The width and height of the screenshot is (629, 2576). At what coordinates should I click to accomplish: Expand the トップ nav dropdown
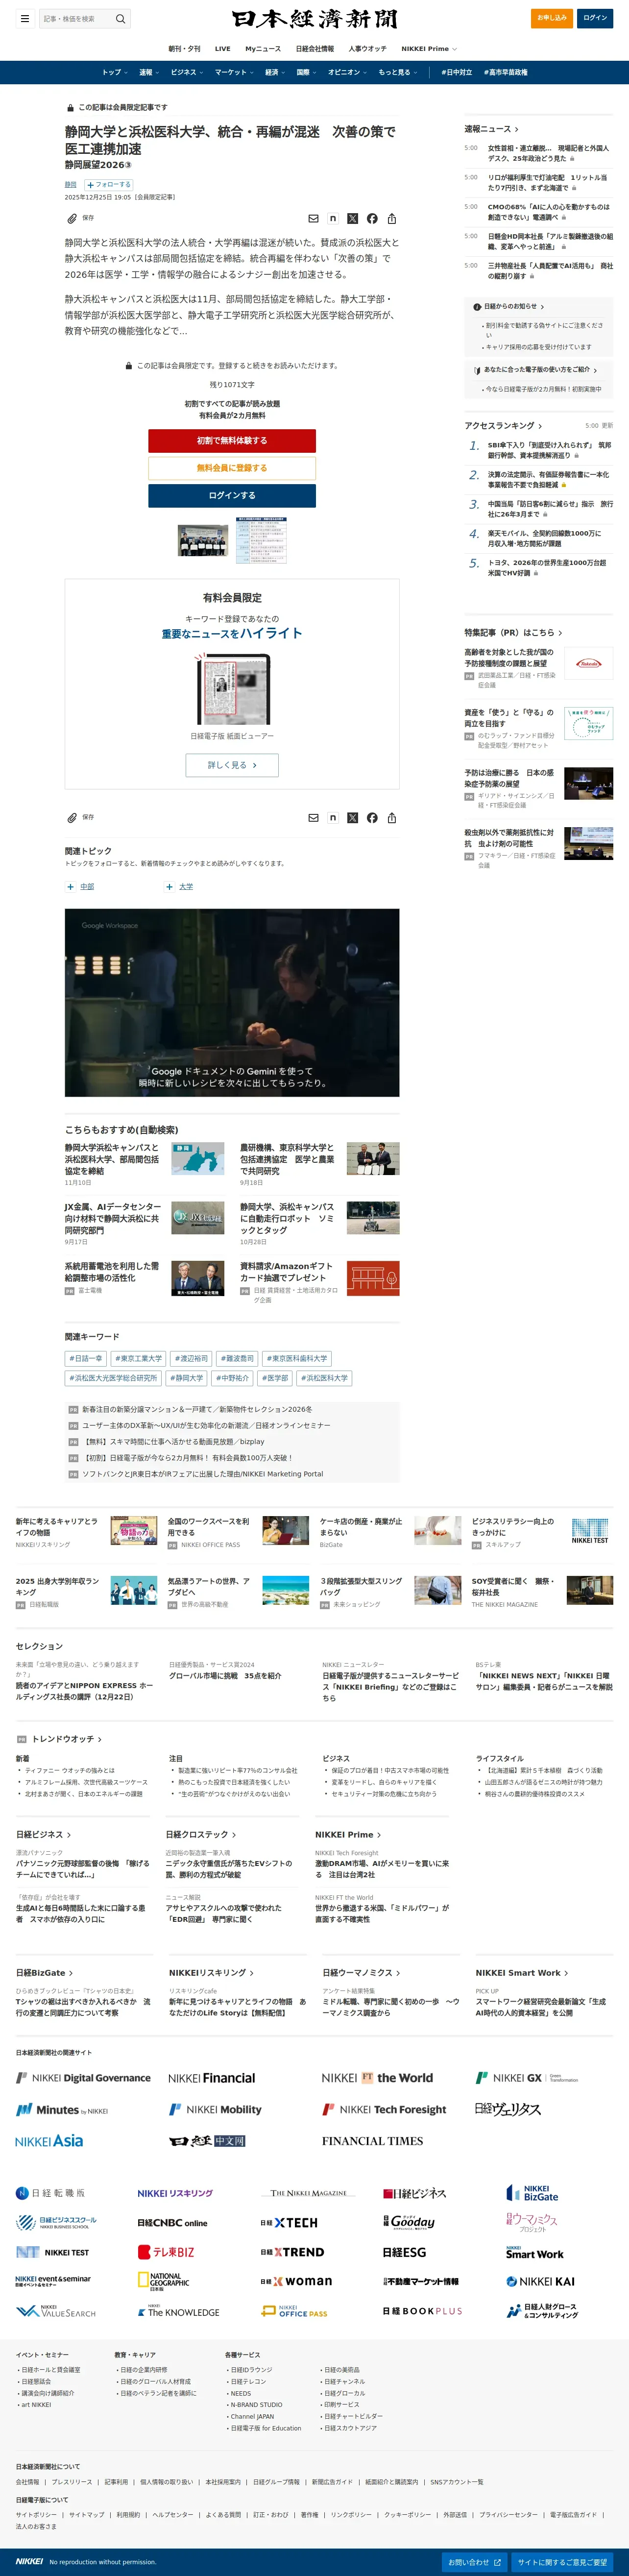tap(114, 72)
